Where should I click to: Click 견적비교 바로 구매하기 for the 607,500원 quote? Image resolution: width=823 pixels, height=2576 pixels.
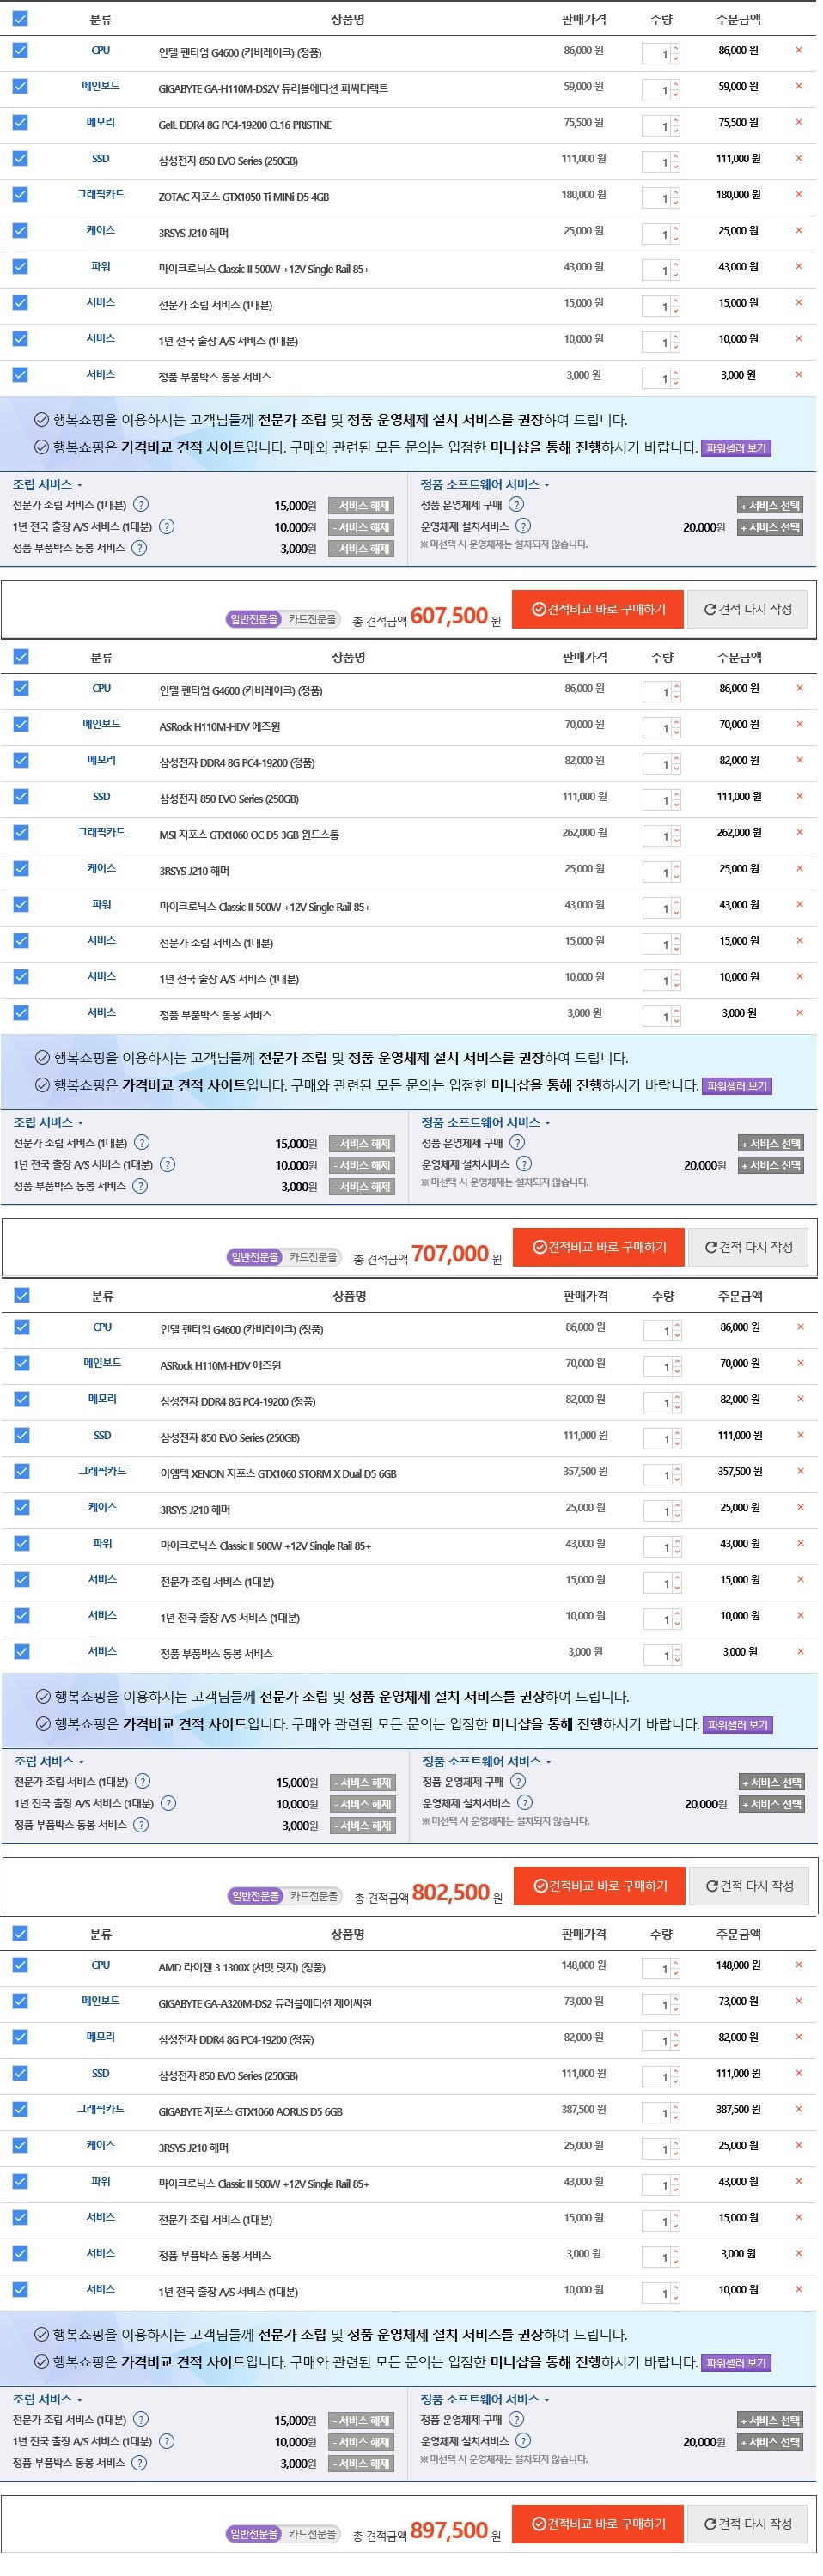(598, 609)
